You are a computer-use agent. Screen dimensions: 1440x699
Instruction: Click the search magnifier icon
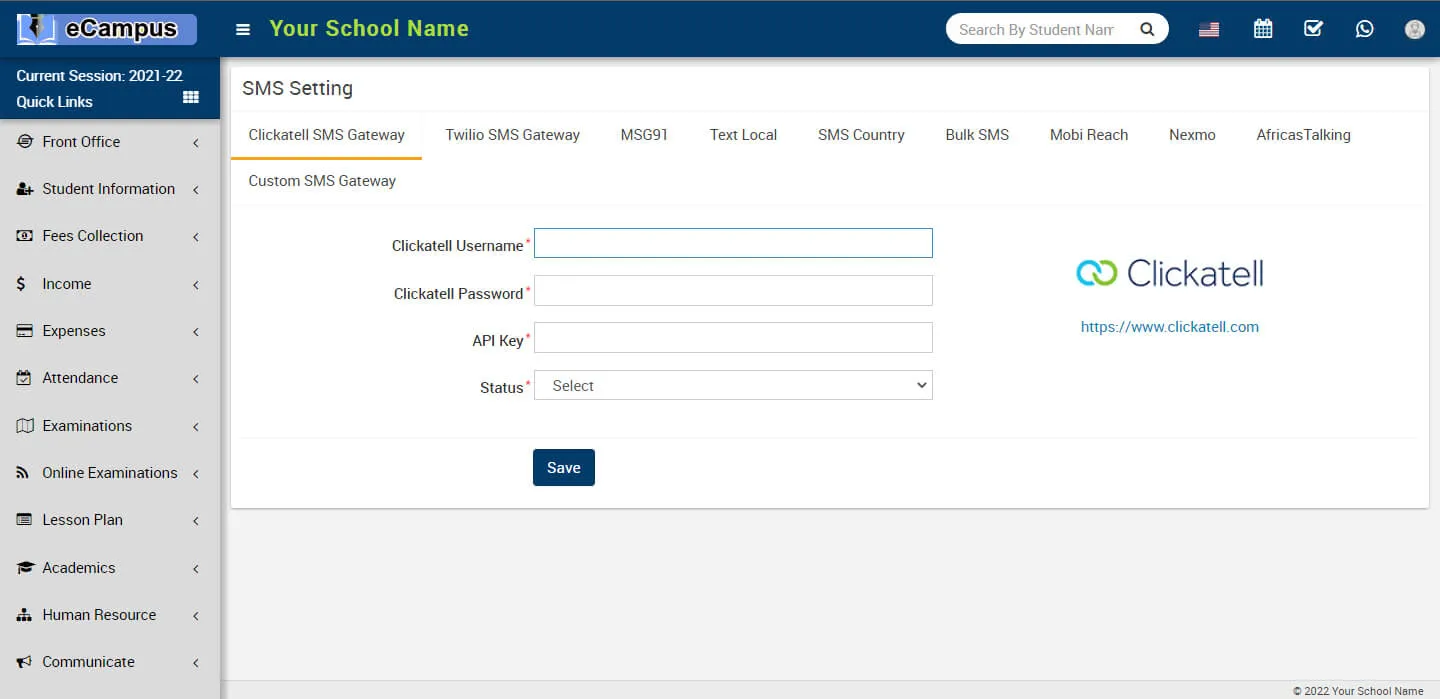point(1147,29)
